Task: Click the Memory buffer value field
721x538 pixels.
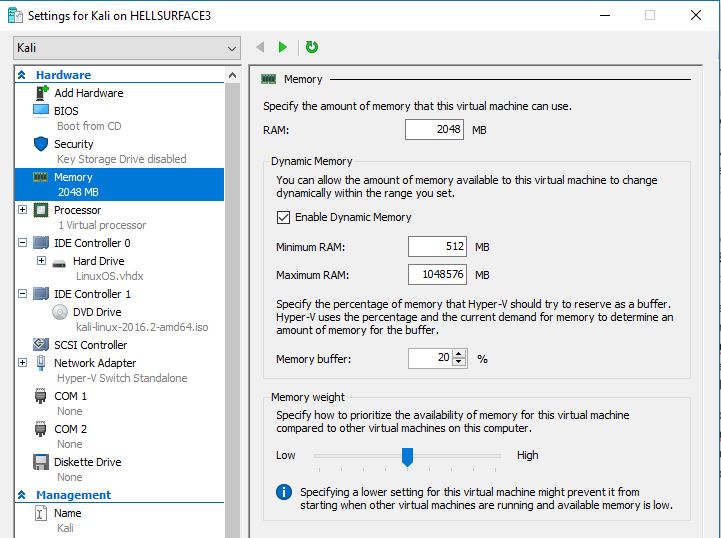Action: point(430,358)
